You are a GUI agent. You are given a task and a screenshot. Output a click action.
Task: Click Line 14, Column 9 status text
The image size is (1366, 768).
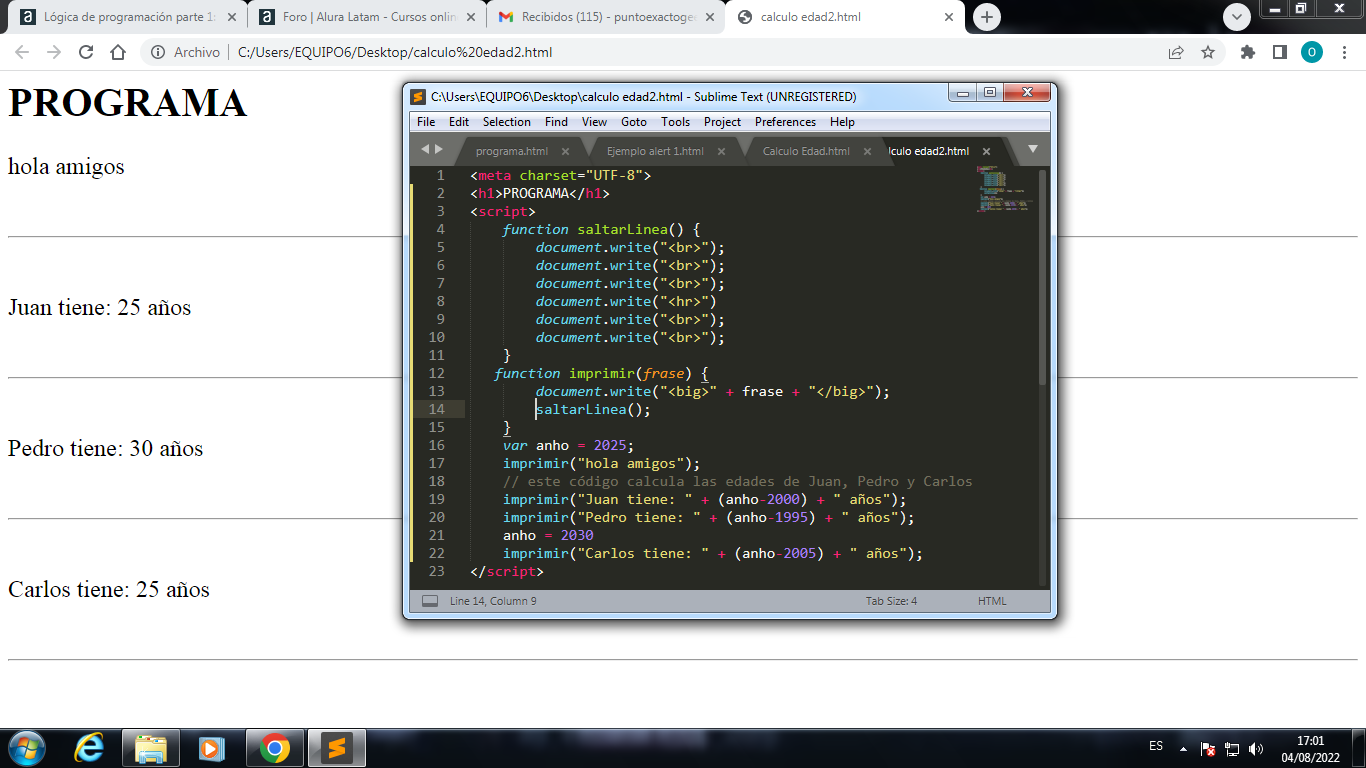(x=493, y=601)
